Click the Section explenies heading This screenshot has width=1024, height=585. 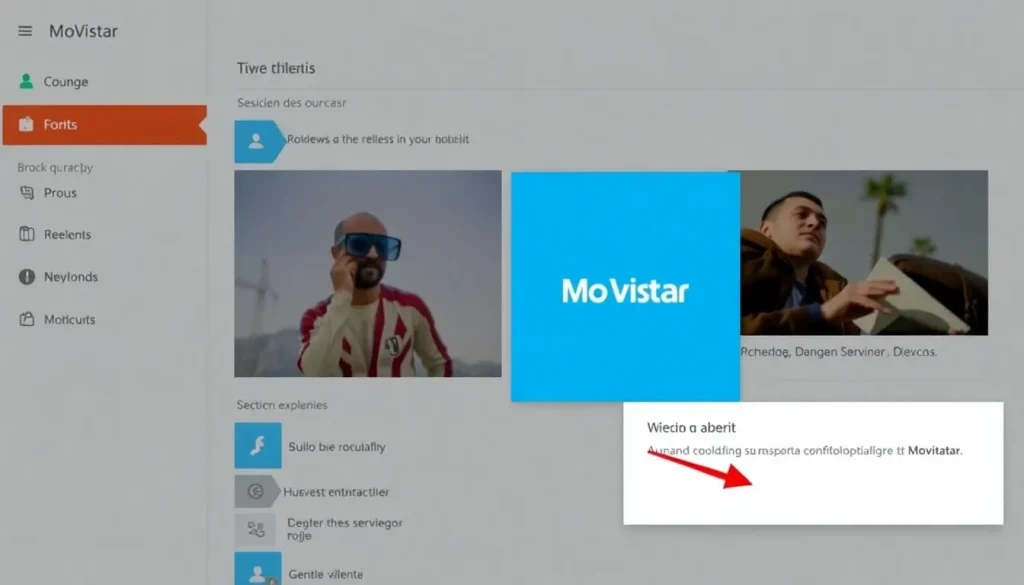coord(282,405)
